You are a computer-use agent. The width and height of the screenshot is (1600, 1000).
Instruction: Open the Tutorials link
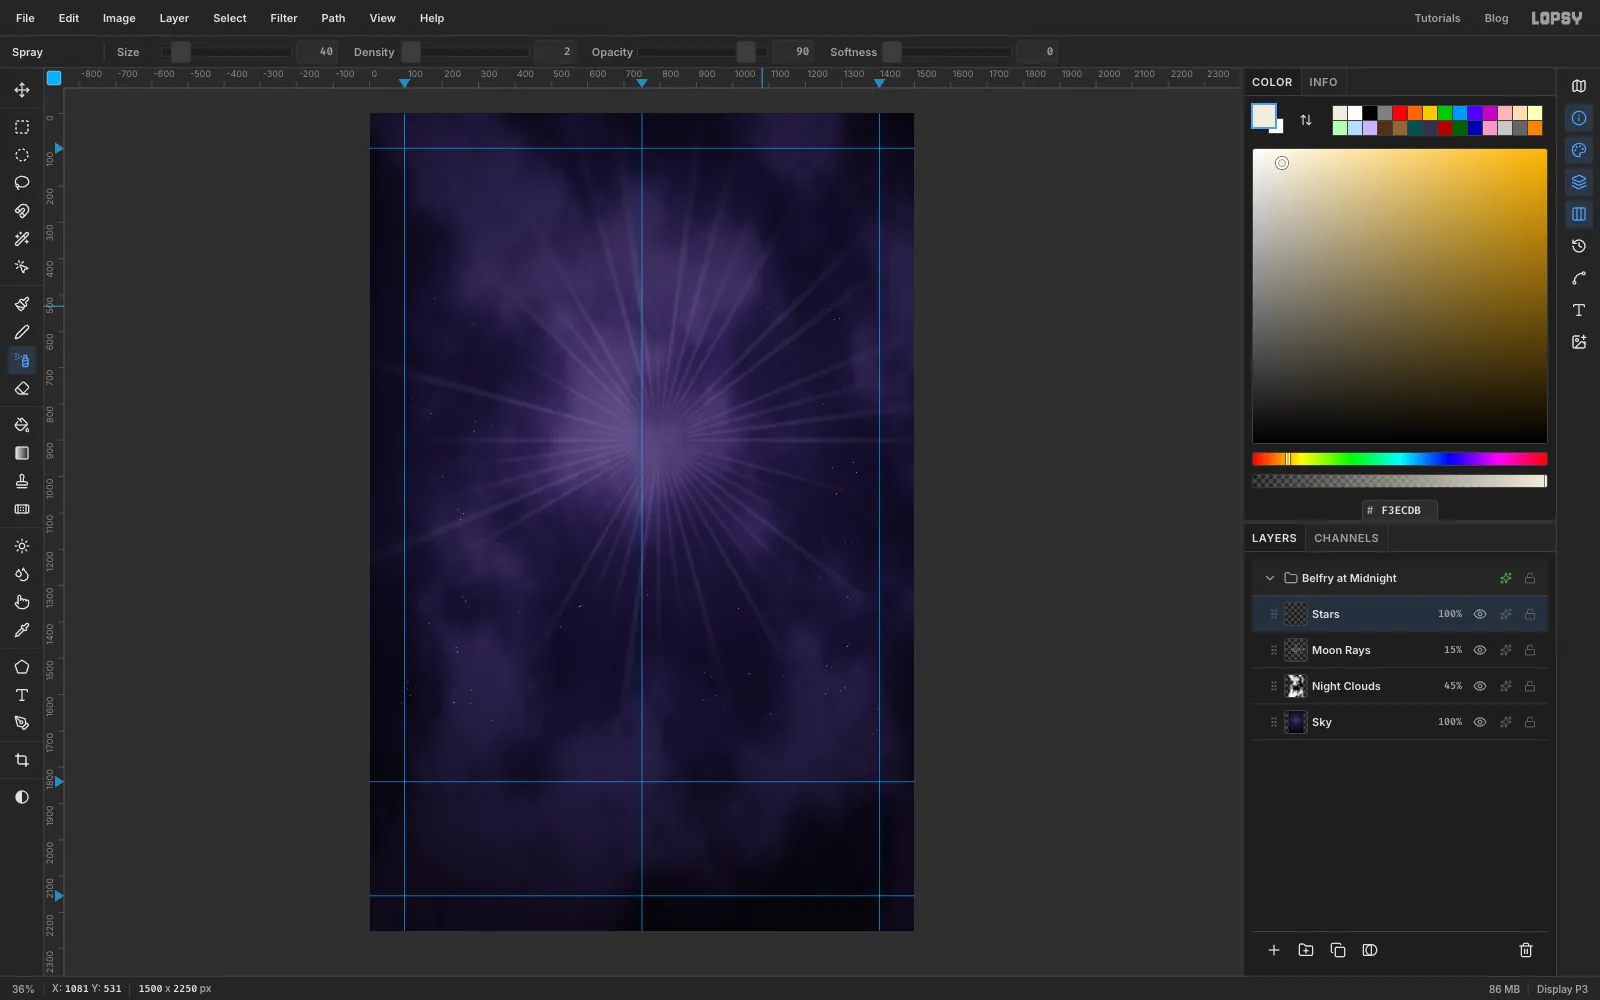point(1437,18)
